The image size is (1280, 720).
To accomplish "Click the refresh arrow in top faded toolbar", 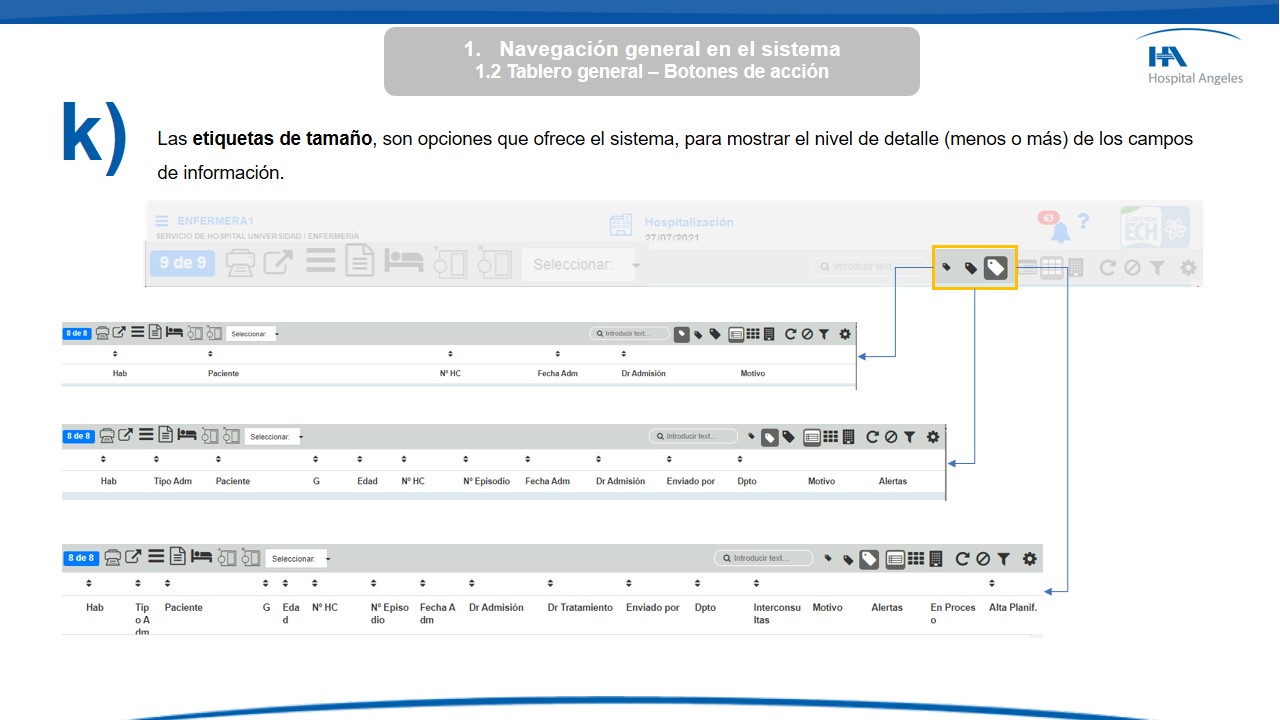I will coord(1107,267).
